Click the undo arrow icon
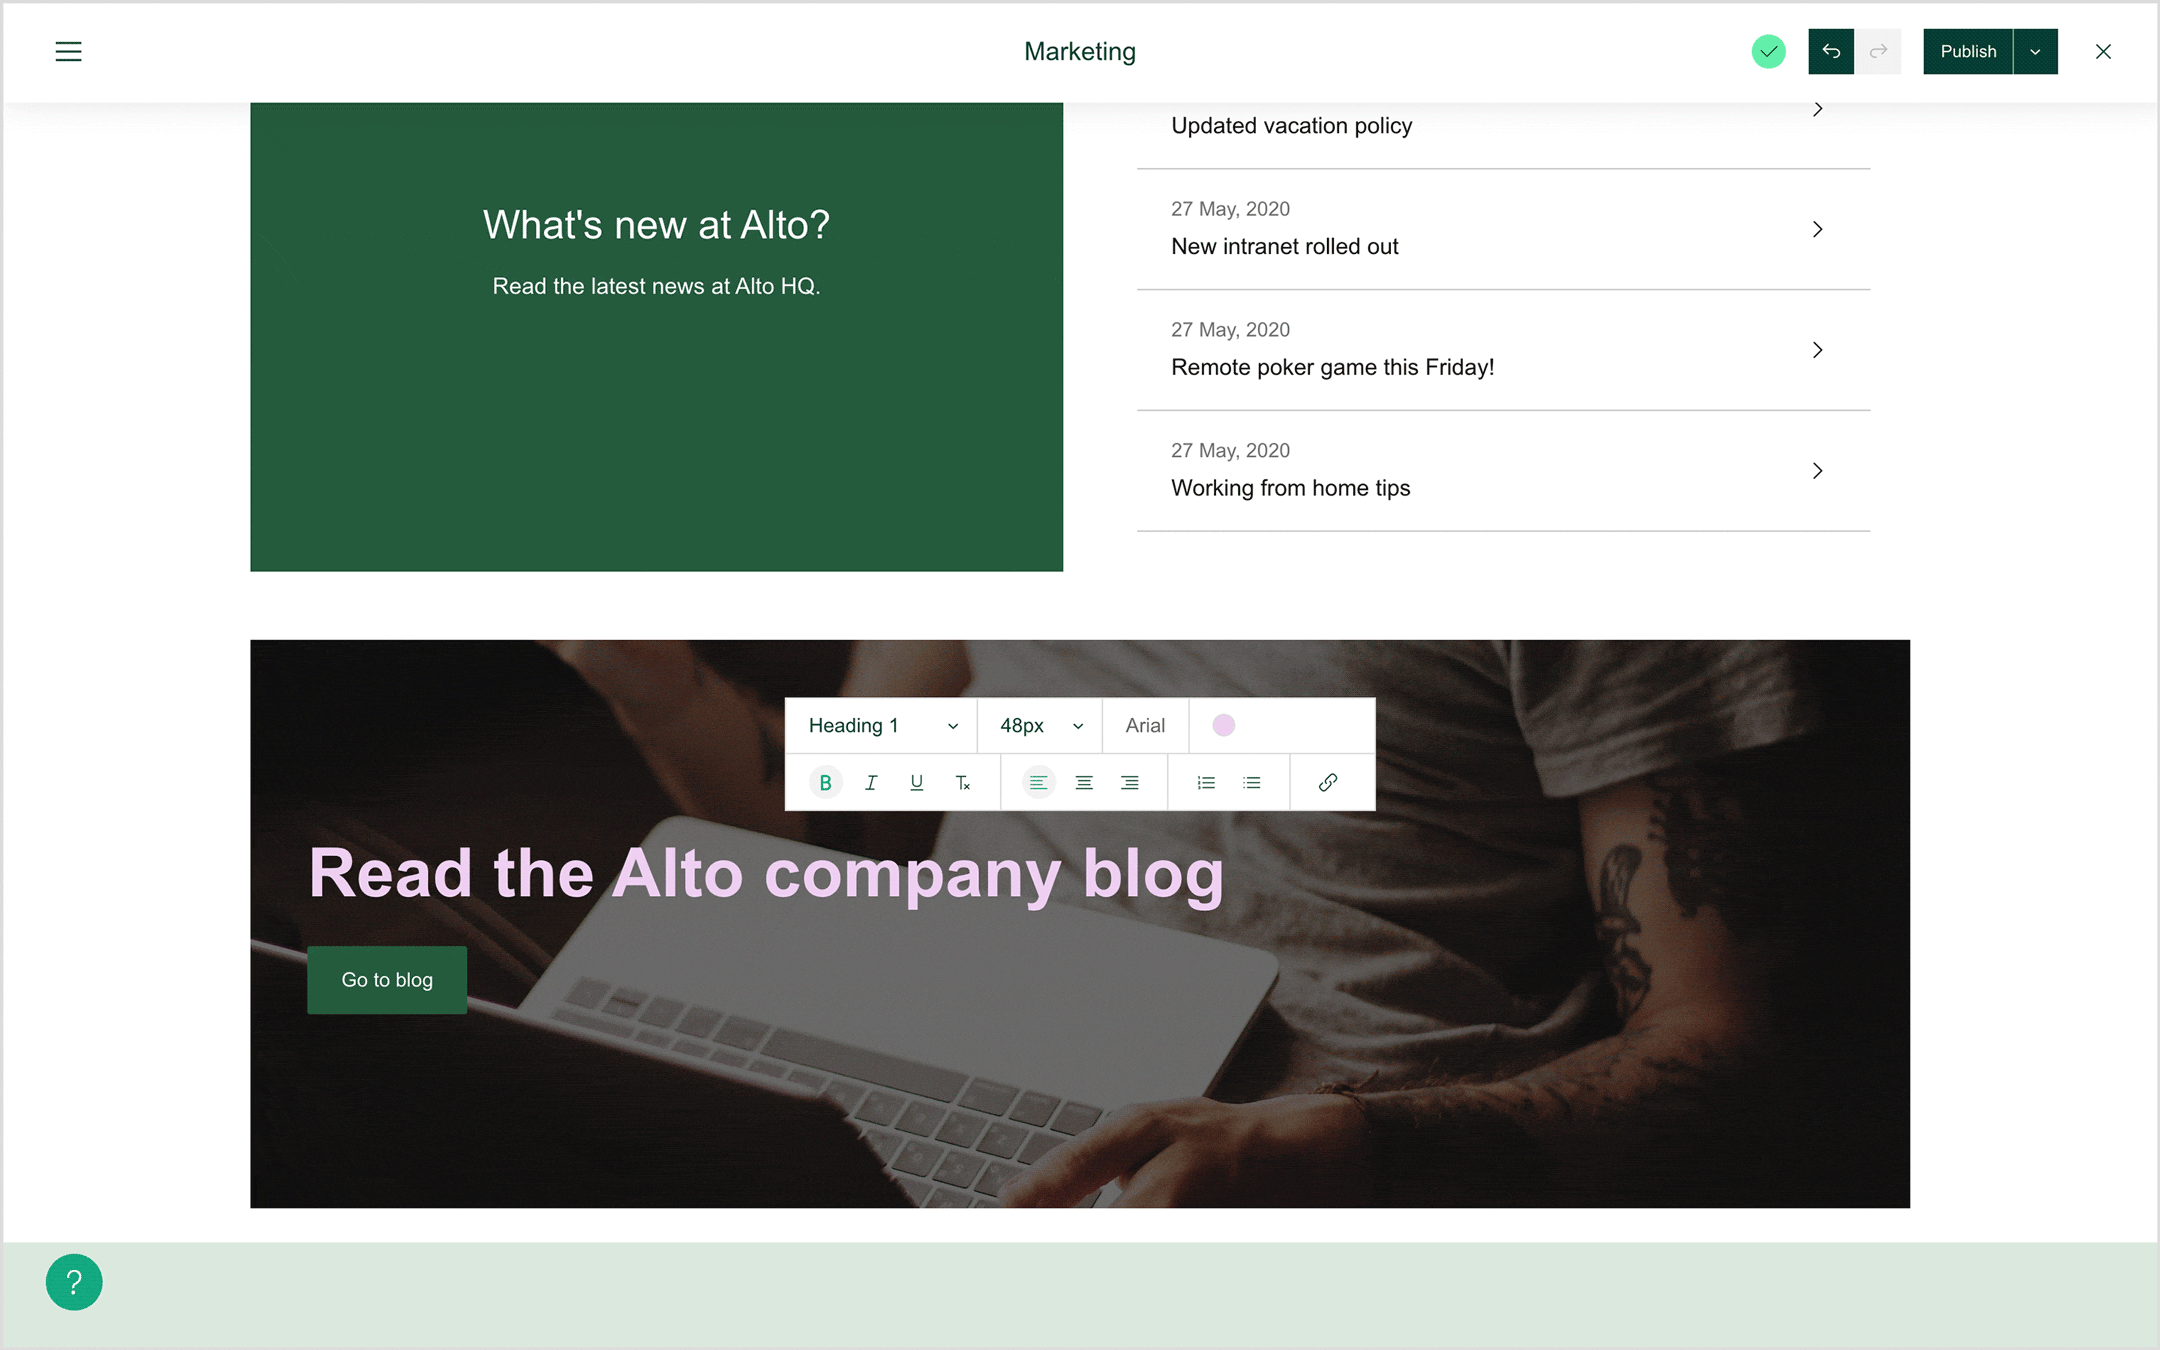 pos(1832,51)
